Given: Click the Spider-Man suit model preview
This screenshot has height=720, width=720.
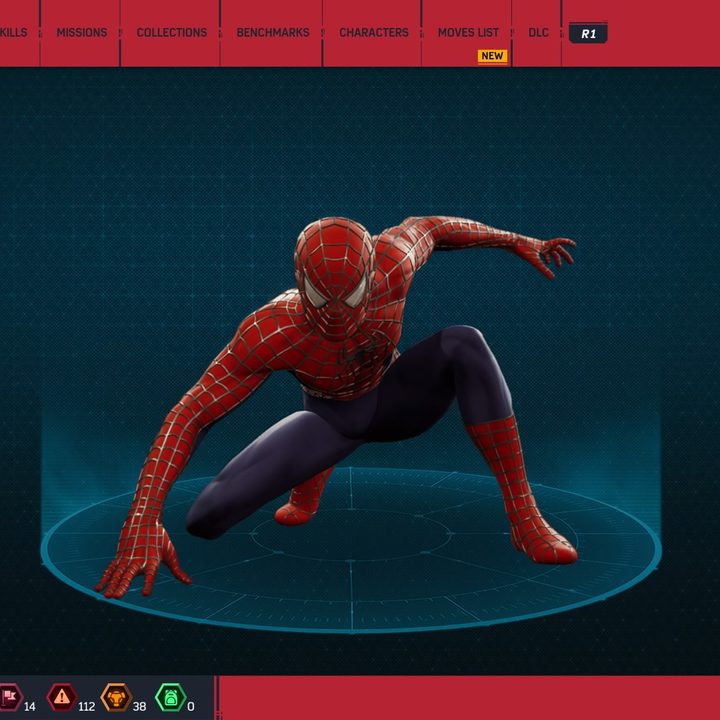Looking at the screenshot, I should 337,407.
